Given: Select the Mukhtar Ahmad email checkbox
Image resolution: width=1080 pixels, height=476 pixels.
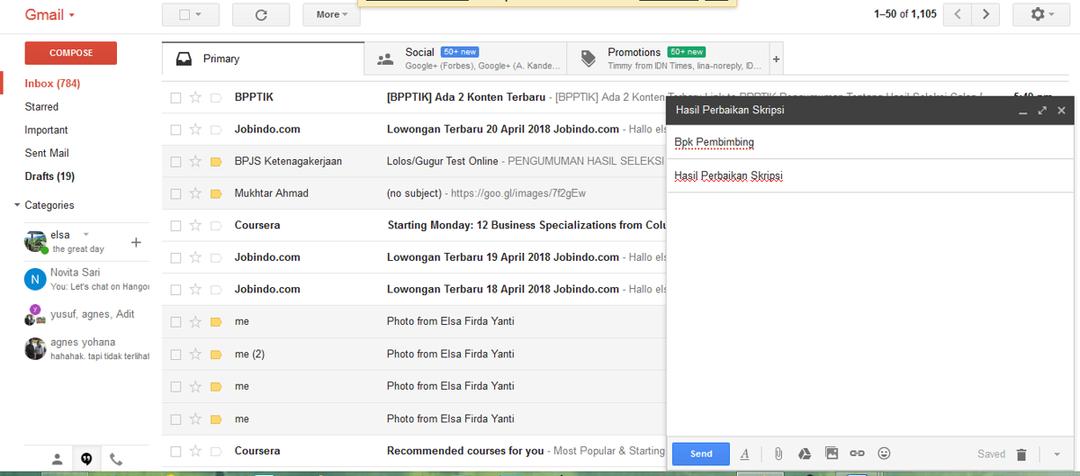Looking at the screenshot, I should click(x=176, y=194).
